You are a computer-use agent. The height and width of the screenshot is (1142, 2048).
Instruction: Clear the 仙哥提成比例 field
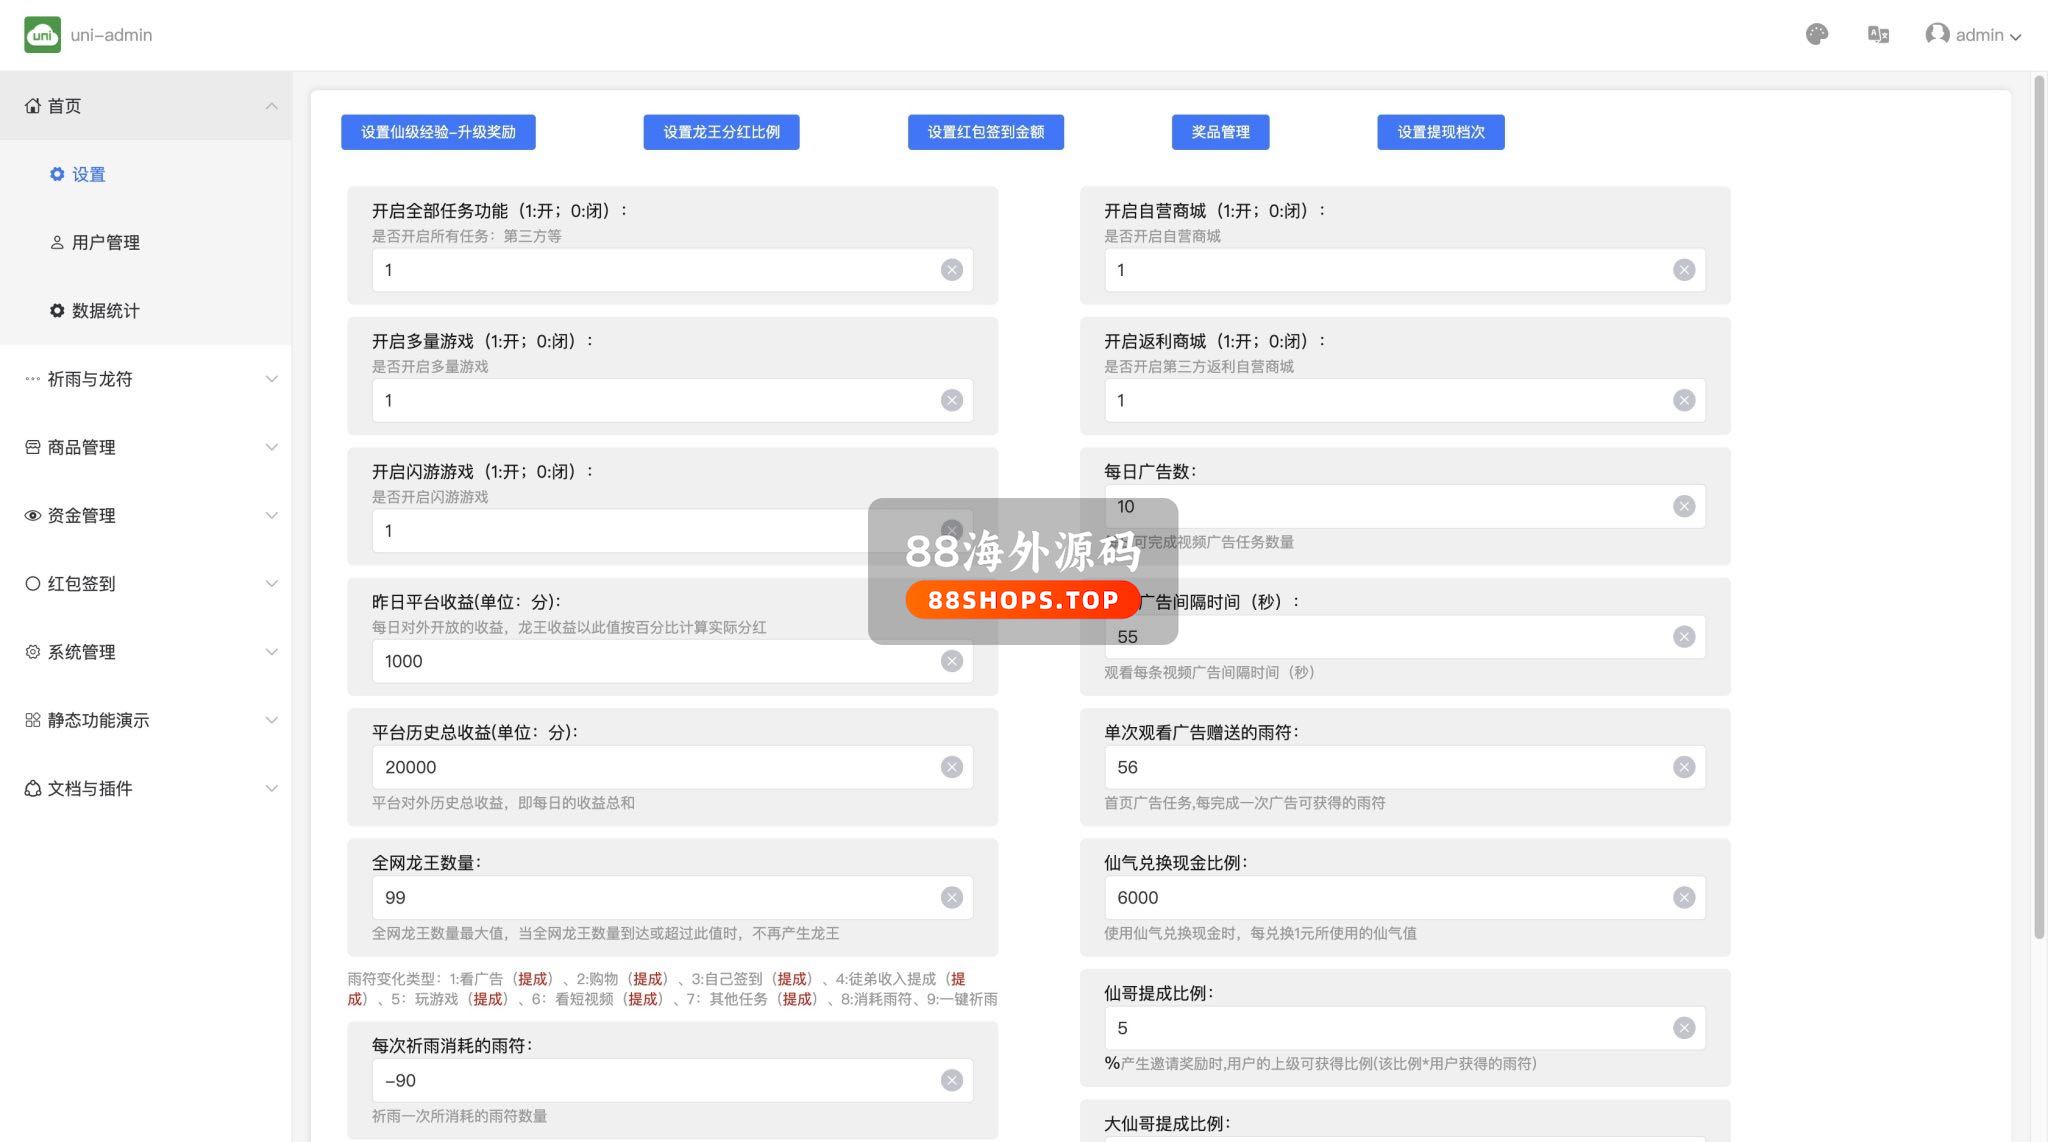coord(1684,1028)
